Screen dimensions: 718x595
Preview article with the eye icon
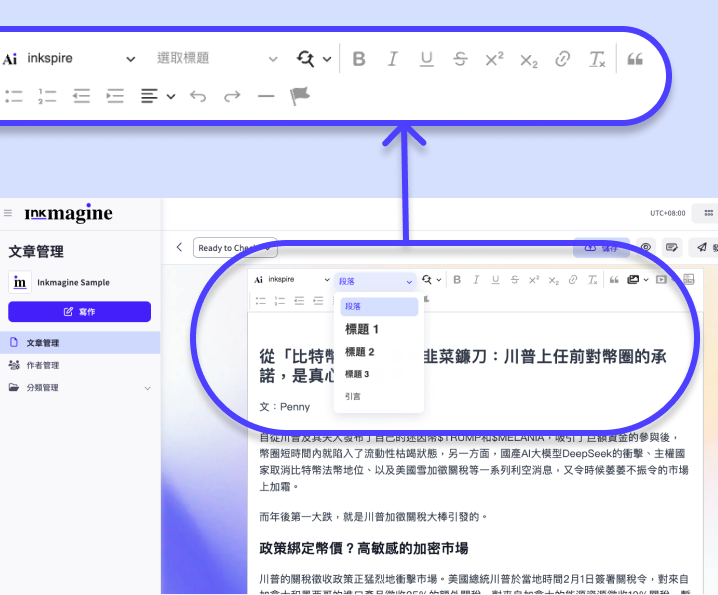pyautogui.click(x=646, y=247)
